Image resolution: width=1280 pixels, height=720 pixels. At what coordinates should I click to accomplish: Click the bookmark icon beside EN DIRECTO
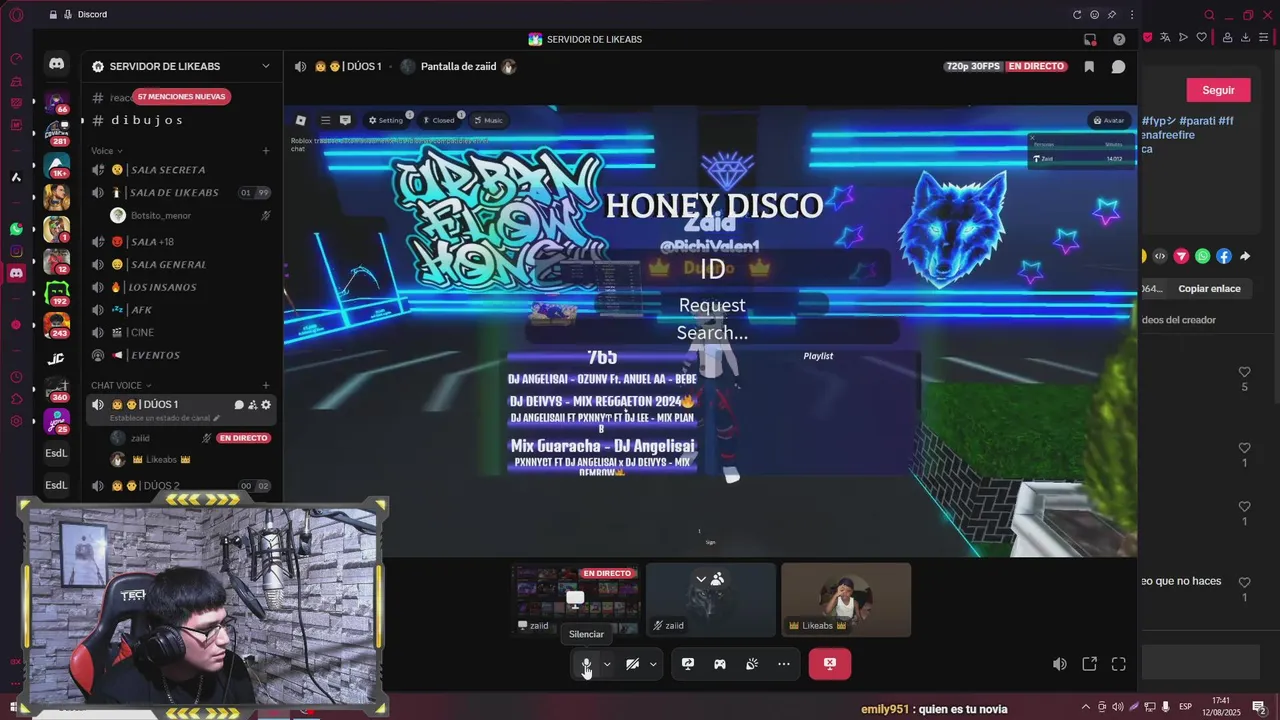(x=1089, y=66)
